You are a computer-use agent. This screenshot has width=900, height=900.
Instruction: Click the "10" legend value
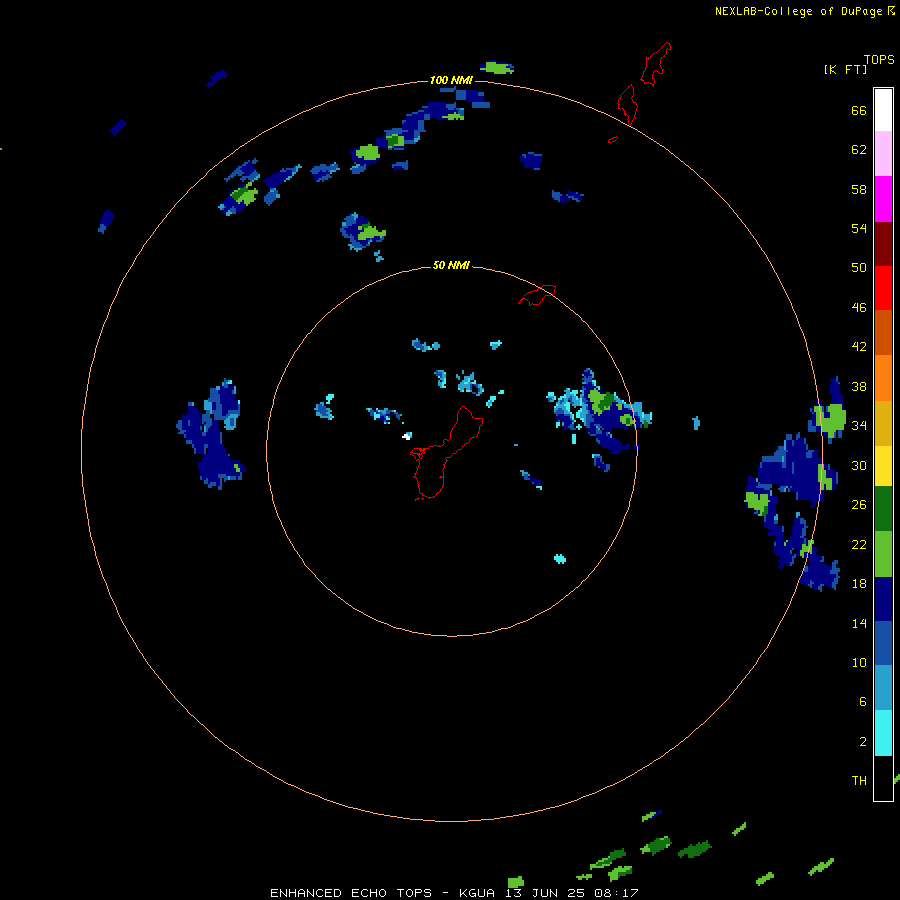(x=859, y=662)
